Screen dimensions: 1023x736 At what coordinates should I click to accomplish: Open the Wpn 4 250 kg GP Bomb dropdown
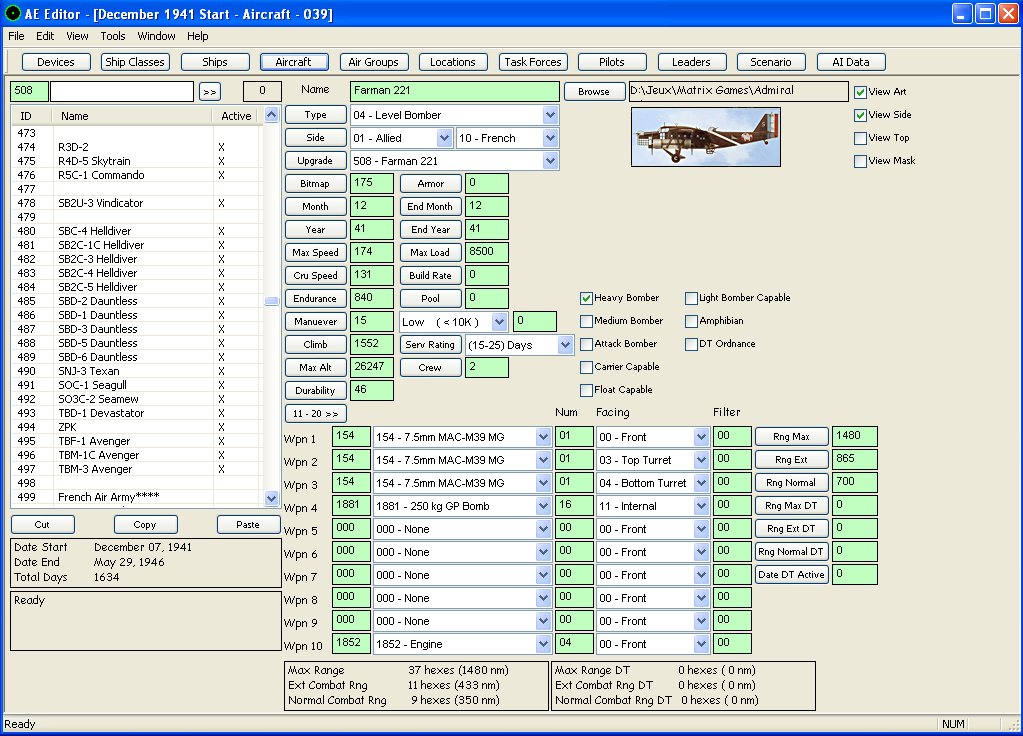pyautogui.click(x=543, y=506)
